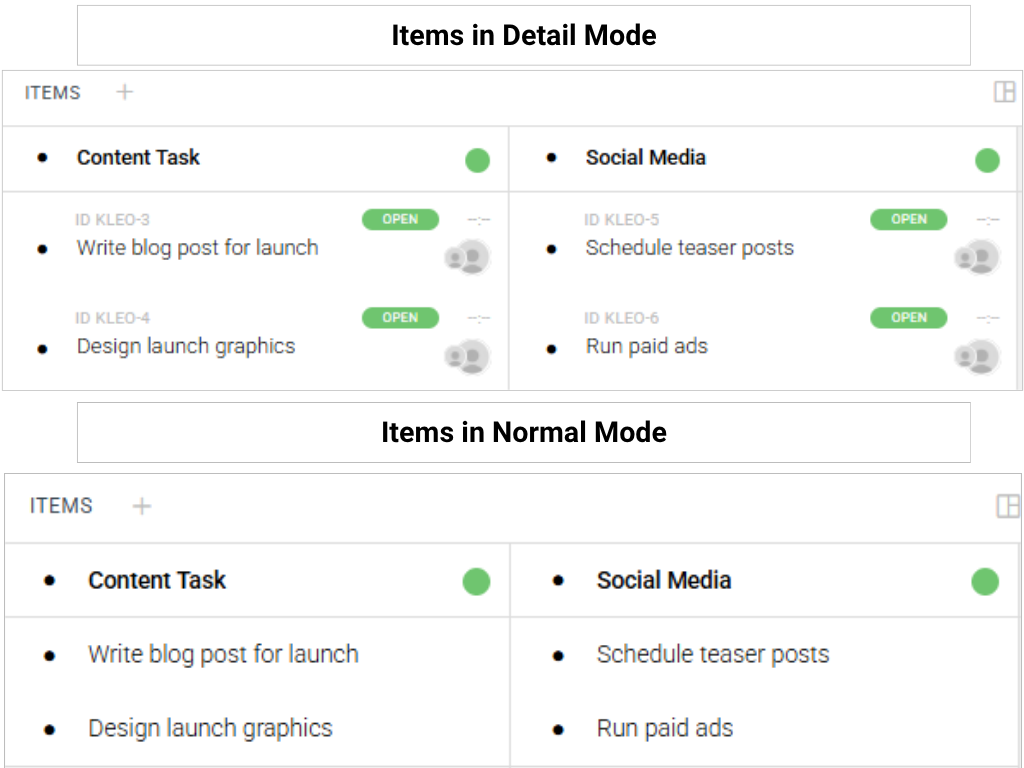Screen dimensions: 1024x768
Task: Click the add item plus icon in Normal Mode
Action: click(142, 506)
